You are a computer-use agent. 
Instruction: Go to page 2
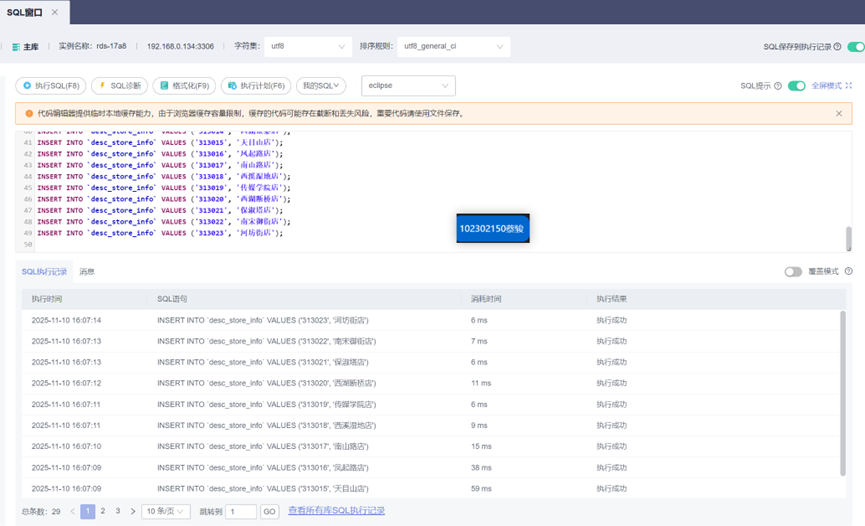point(103,512)
